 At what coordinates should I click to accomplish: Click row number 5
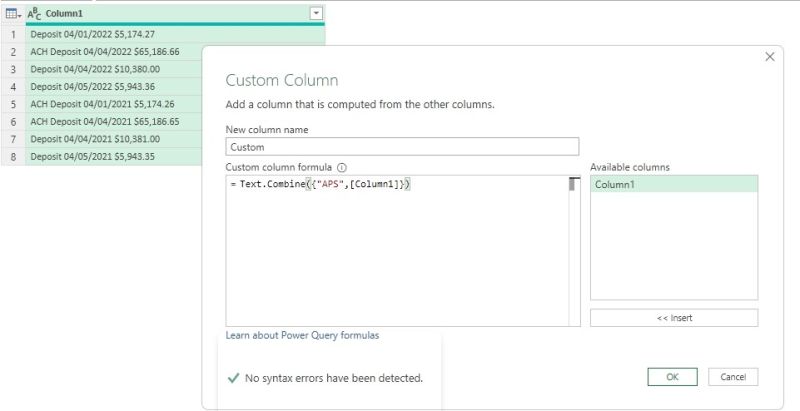13,104
